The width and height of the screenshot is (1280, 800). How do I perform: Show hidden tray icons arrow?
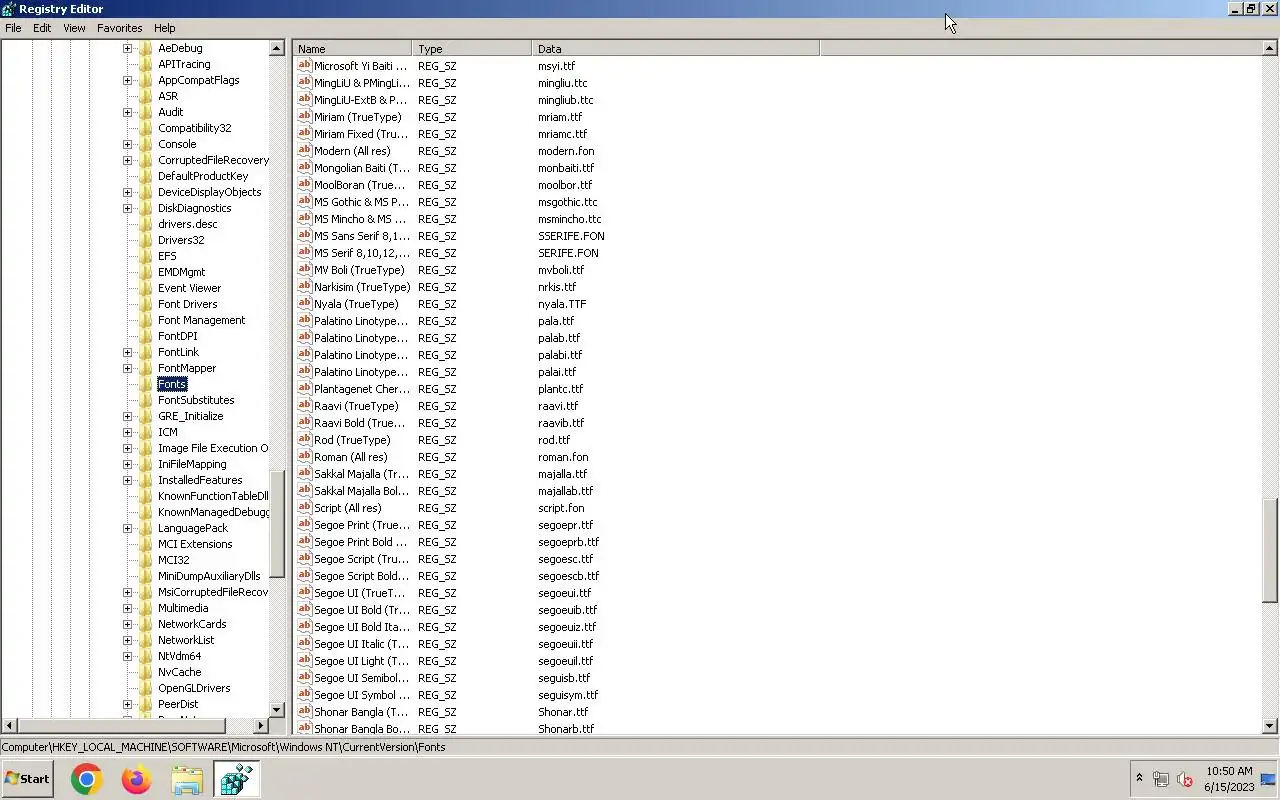(1139, 778)
